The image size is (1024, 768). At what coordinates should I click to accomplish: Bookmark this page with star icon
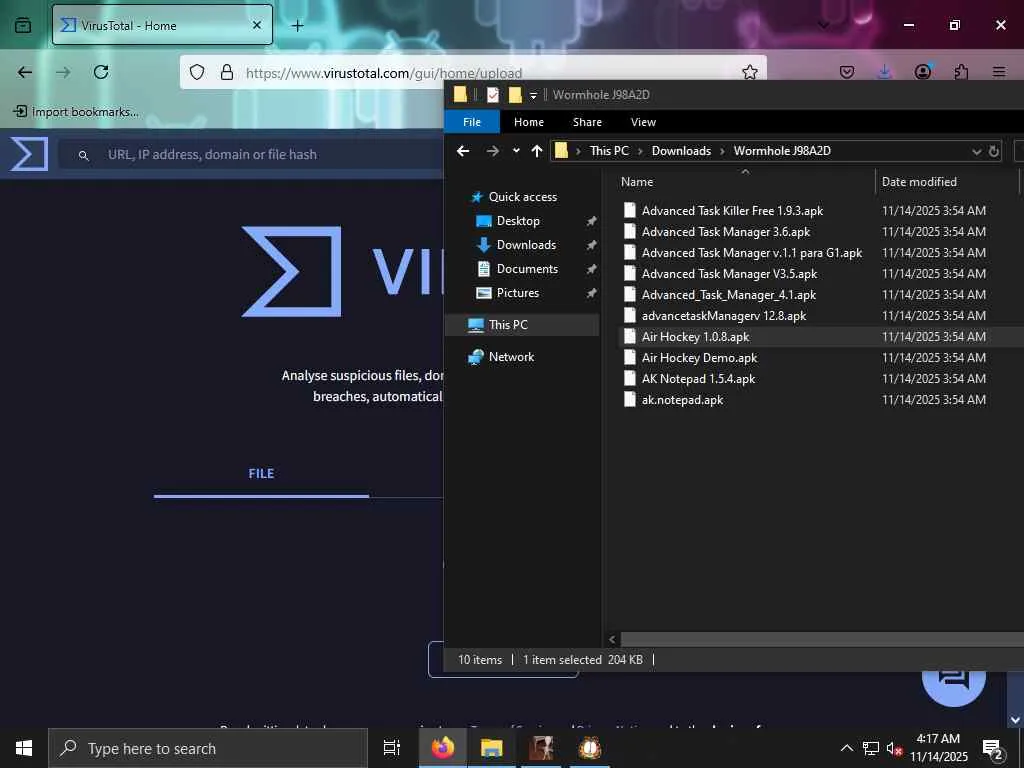click(x=750, y=72)
